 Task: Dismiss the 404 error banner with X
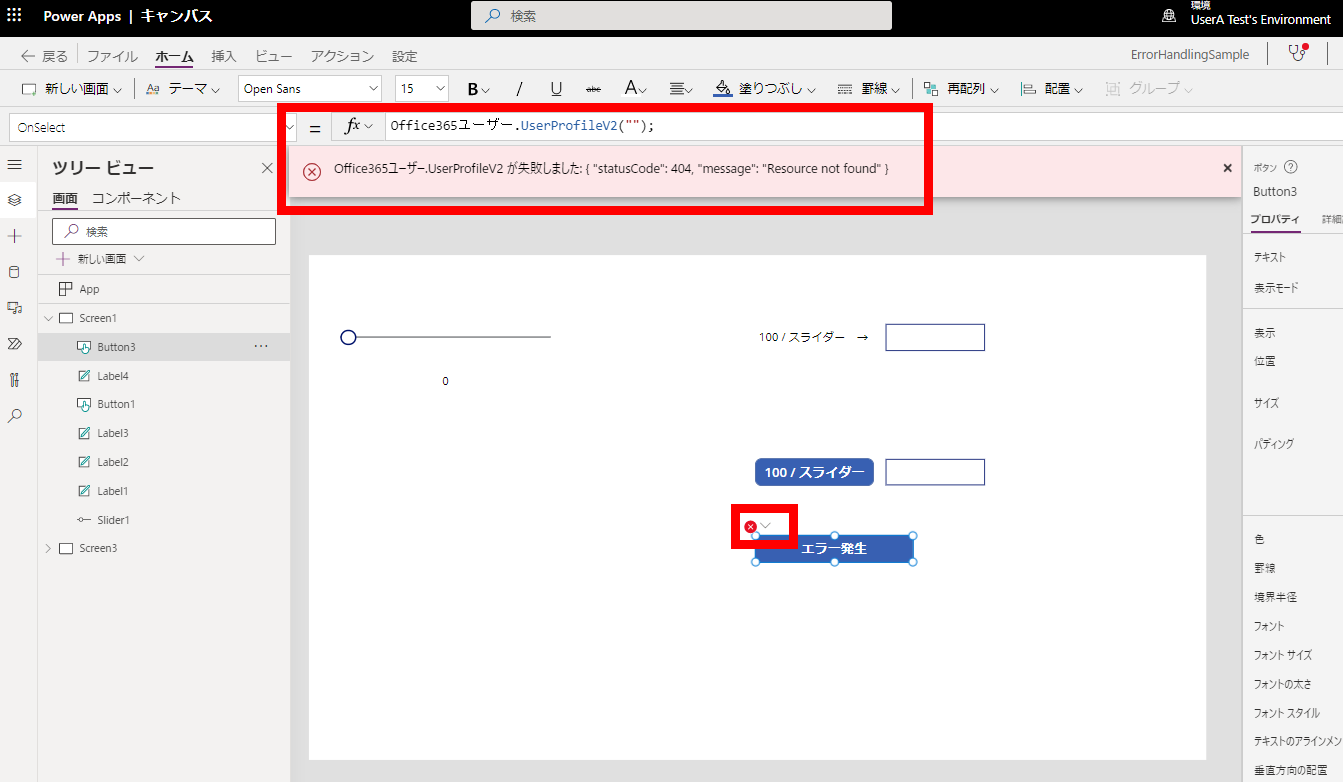click(1227, 168)
